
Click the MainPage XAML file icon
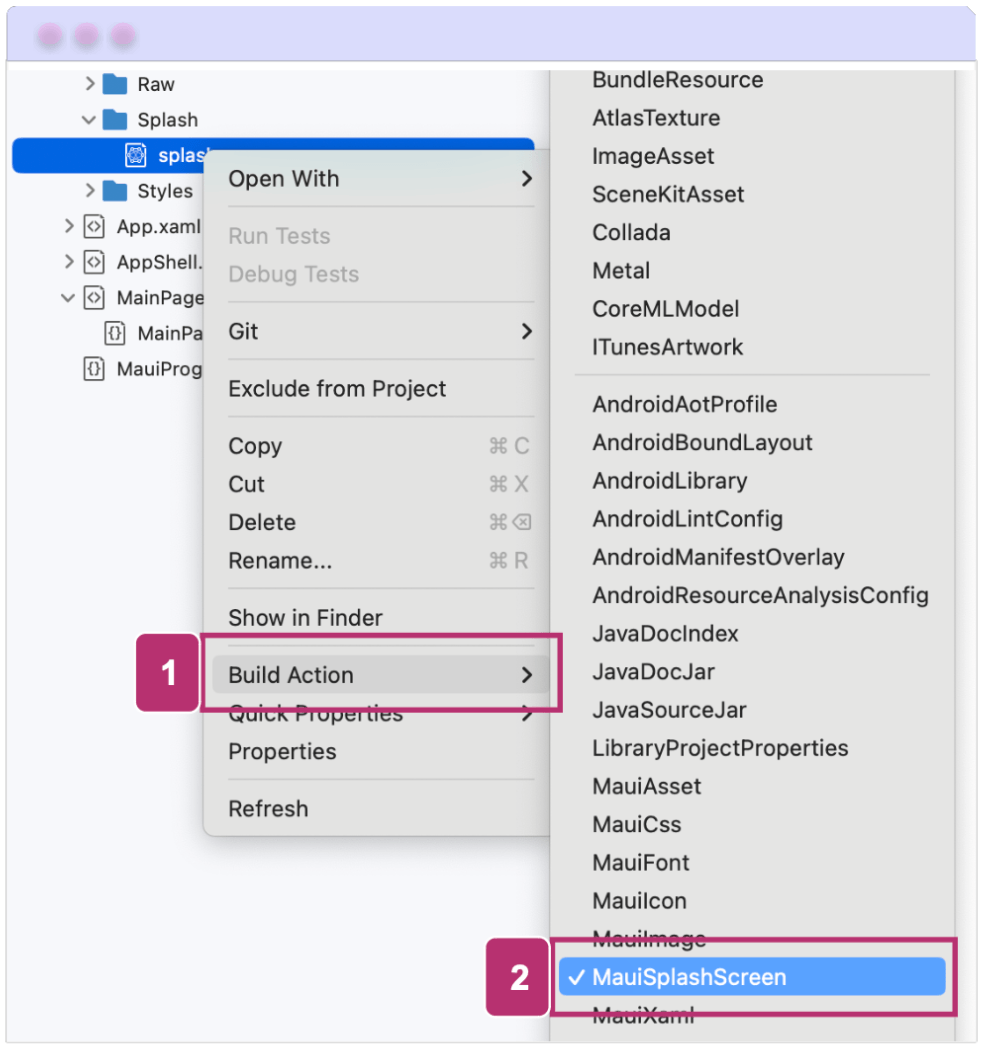tap(94, 298)
